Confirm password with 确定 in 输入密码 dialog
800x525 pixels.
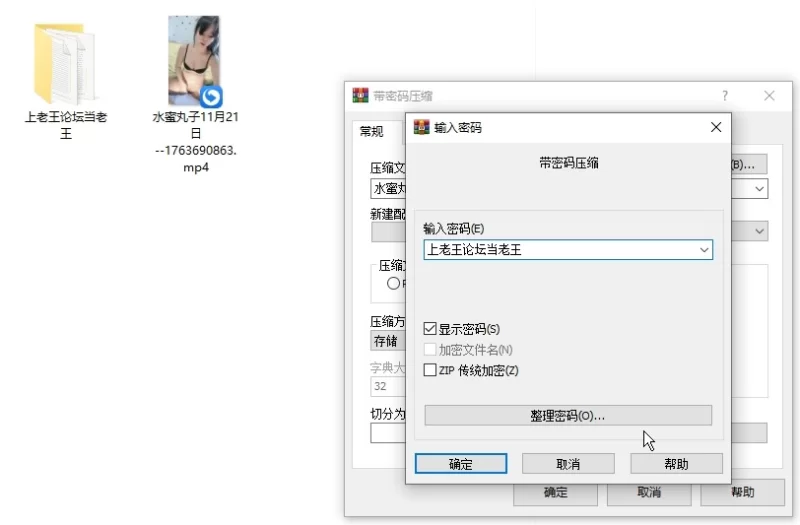point(461,464)
